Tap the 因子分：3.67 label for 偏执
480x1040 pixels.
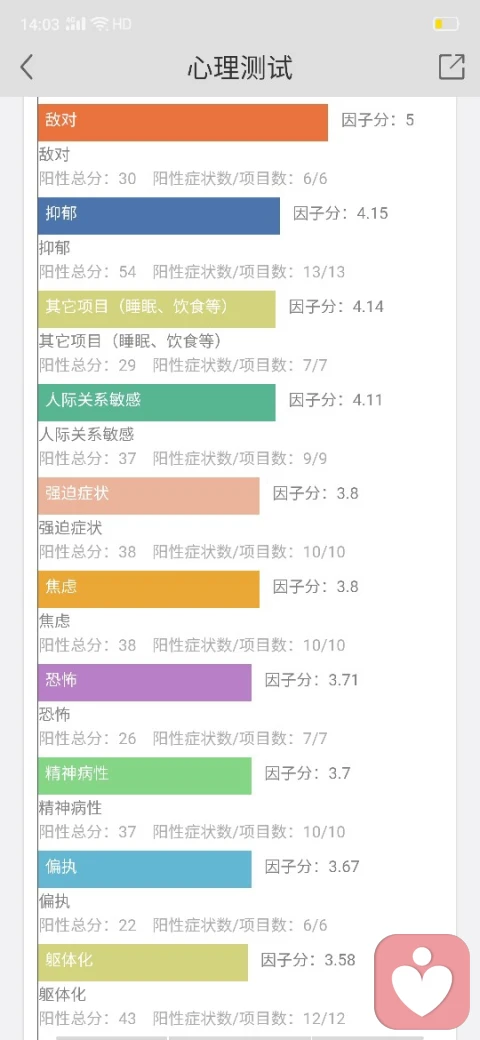[x=312, y=867]
